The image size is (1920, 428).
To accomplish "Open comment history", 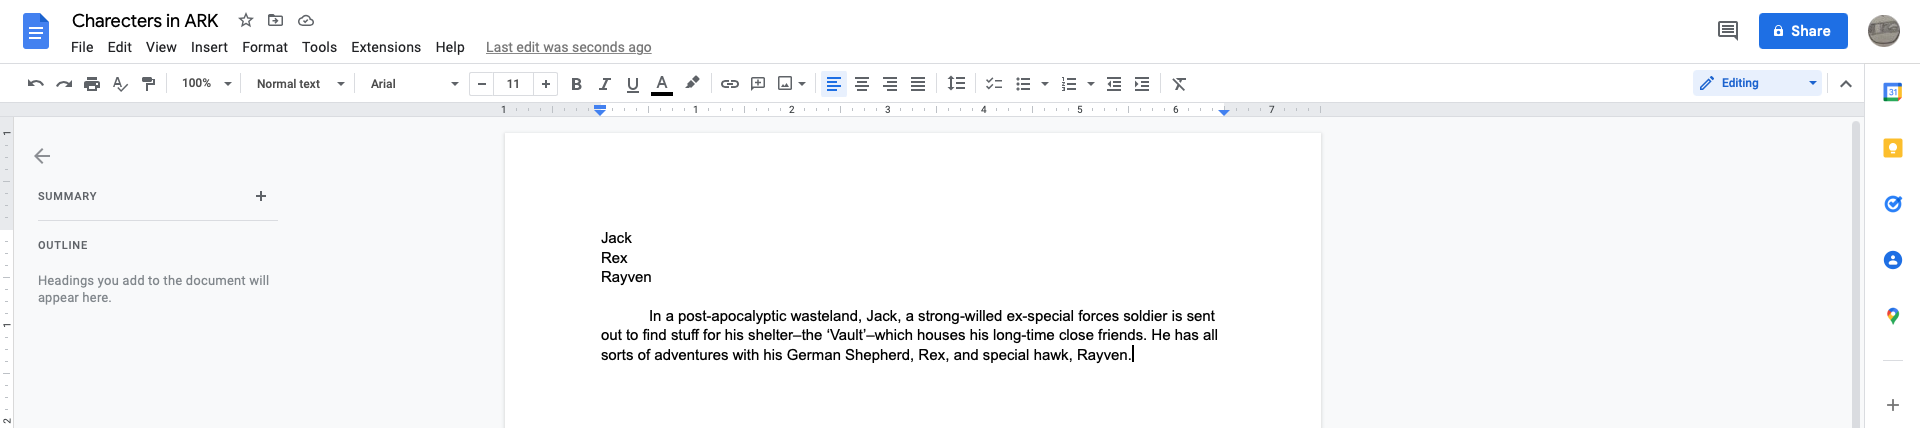I will tap(1727, 31).
